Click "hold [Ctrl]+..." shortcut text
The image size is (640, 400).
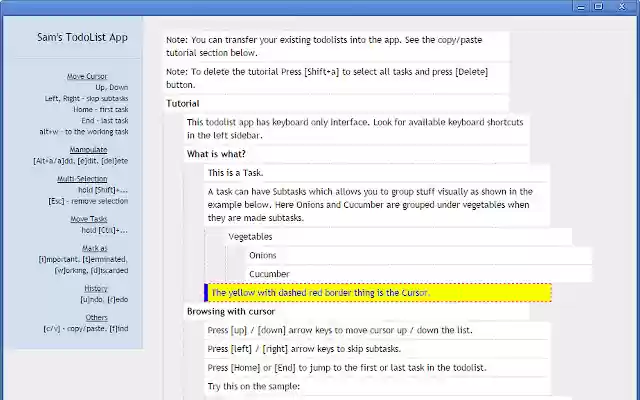tap(104, 230)
